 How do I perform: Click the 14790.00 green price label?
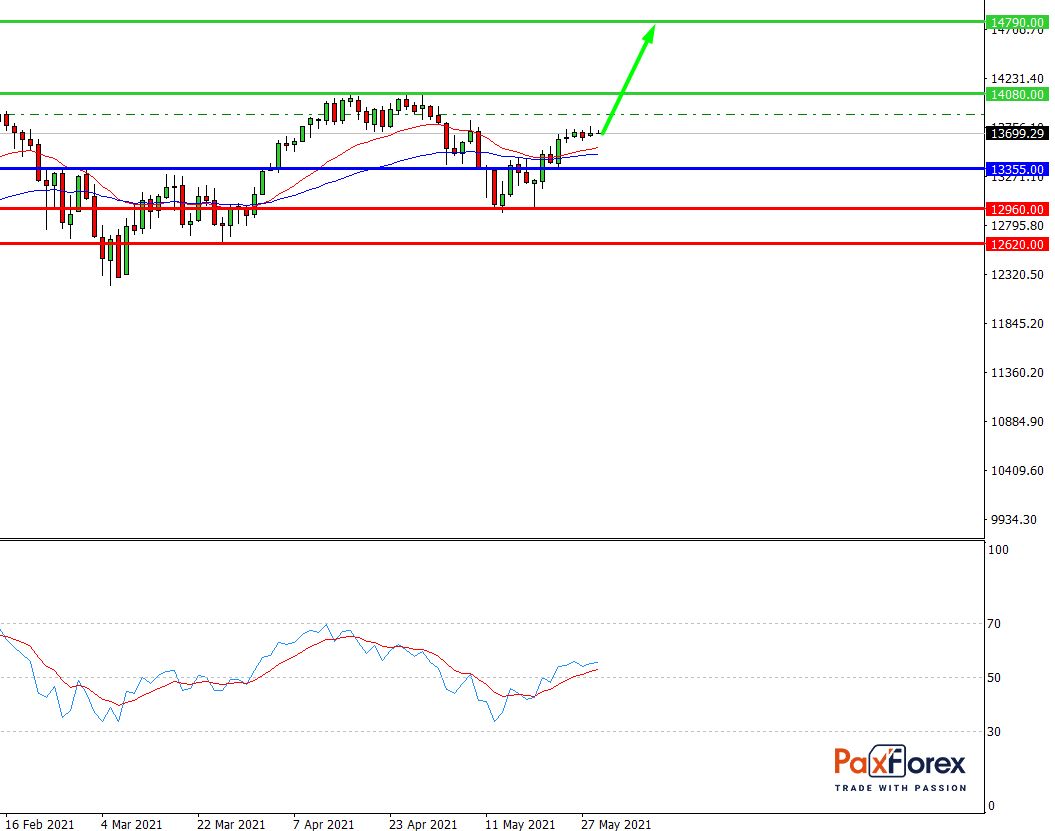(1017, 22)
